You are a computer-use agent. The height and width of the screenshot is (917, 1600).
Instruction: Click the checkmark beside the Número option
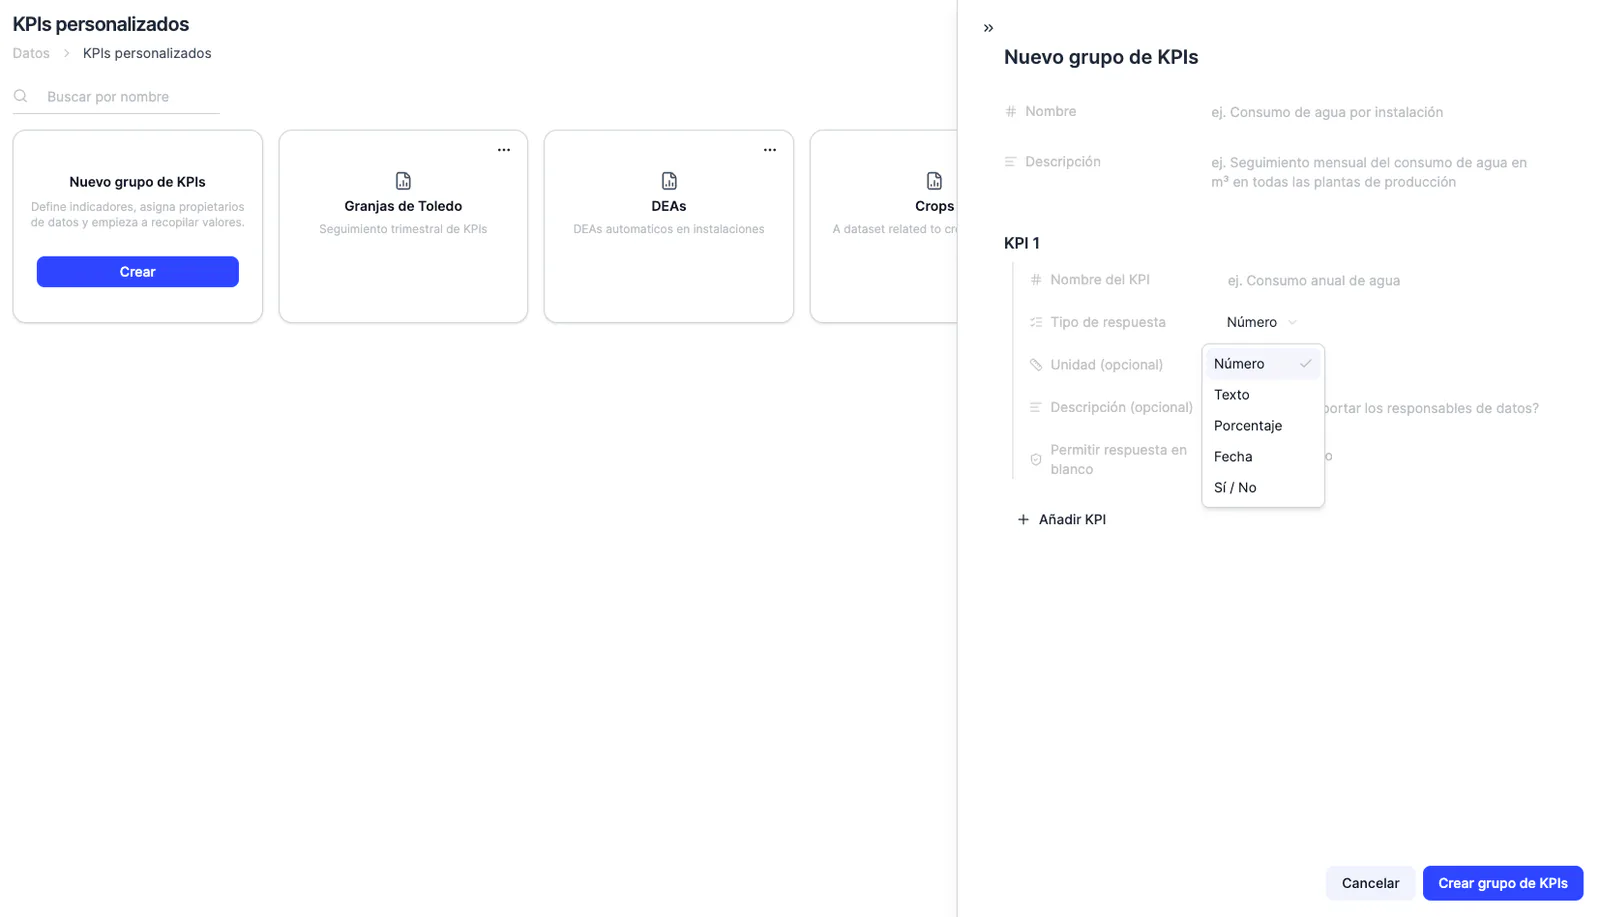coord(1305,364)
